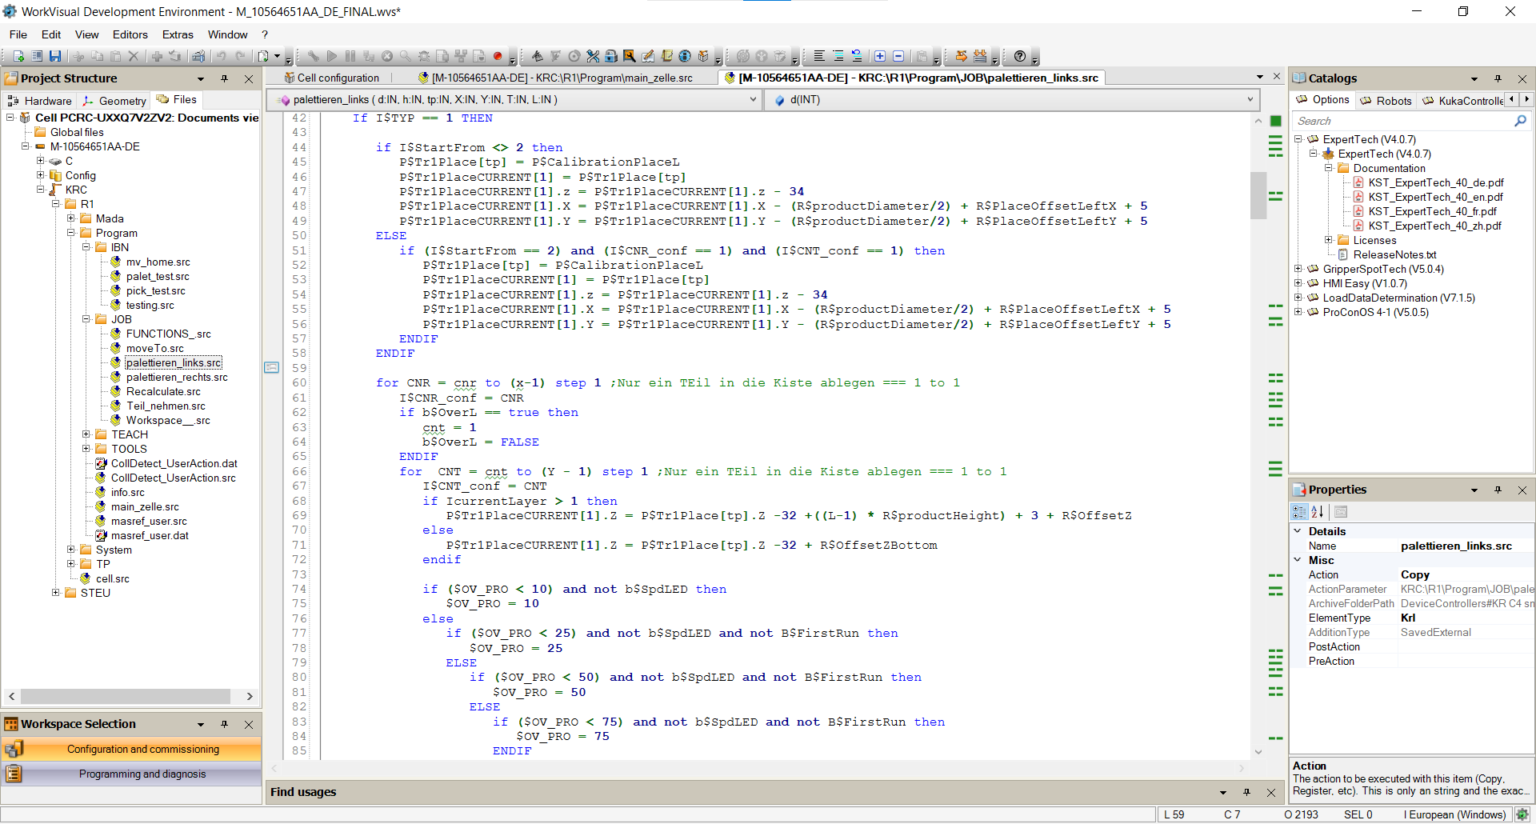
Task: Click the red record button icon in toolbar
Action: tap(498, 56)
